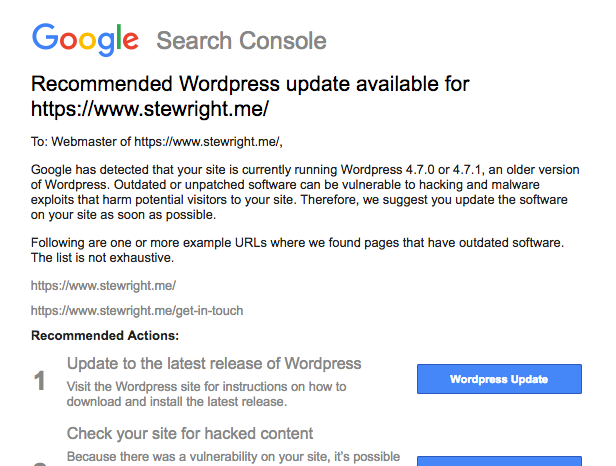This screenshot has width=616, height=466.
Task: Click the partially visible step number 2
Action: coord(39,464)
